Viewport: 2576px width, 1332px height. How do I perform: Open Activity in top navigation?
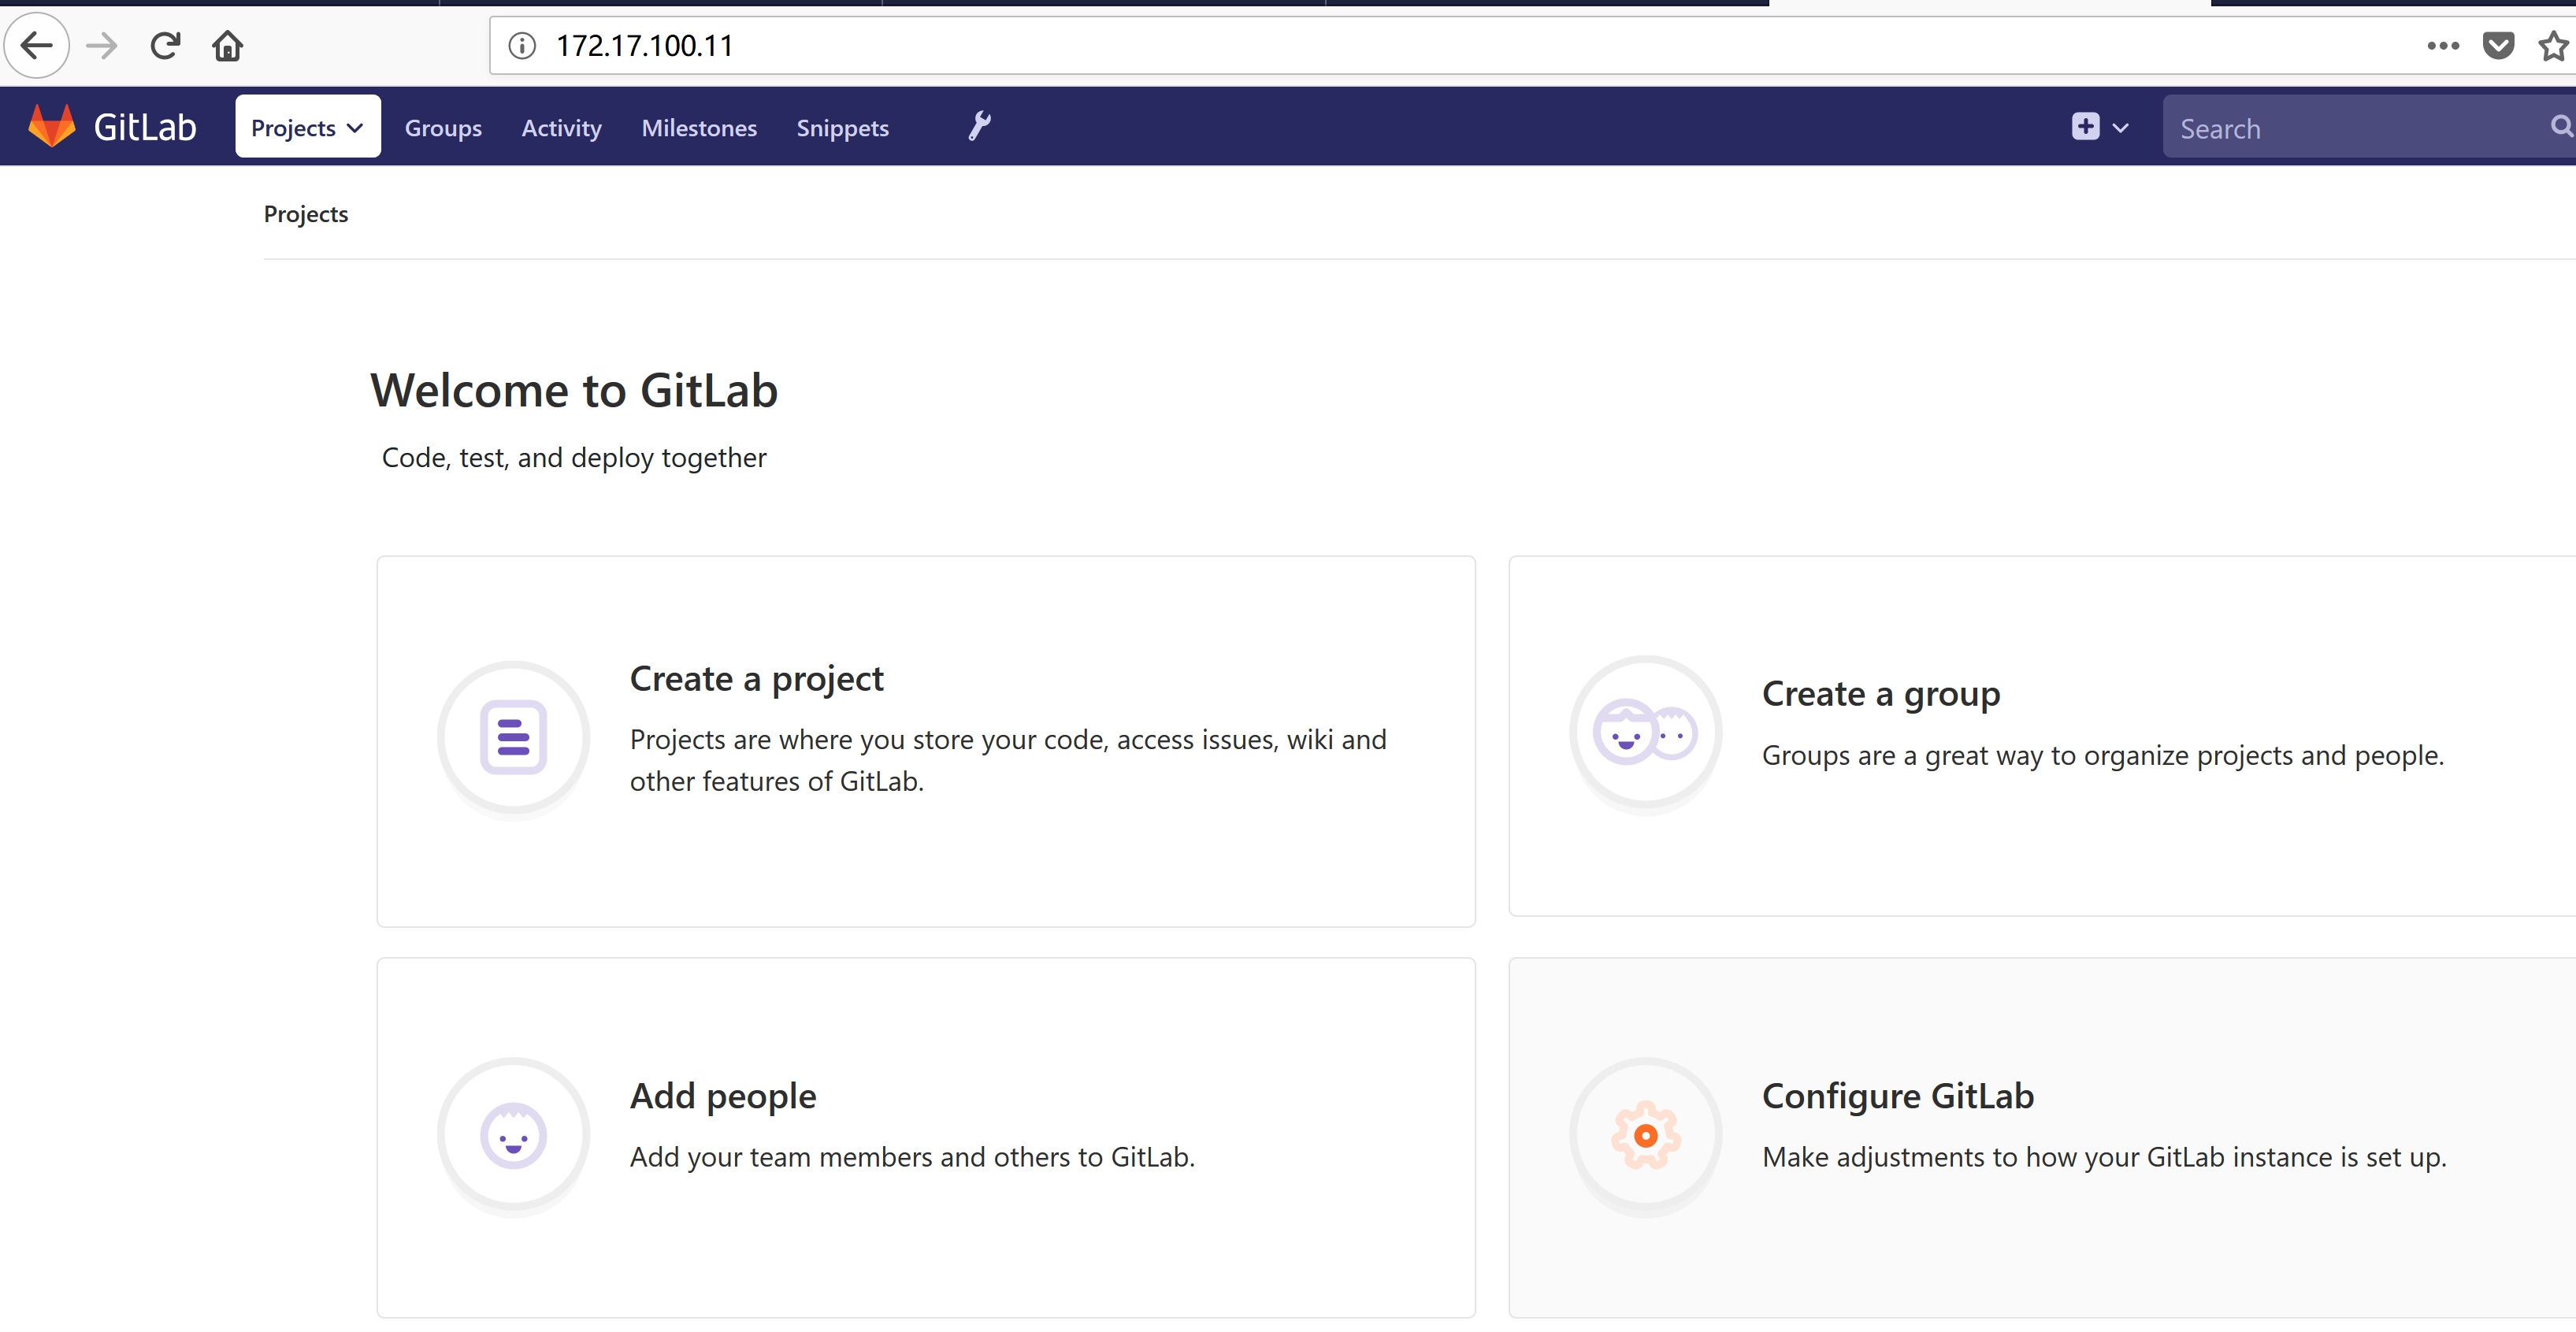pos(561,128)
